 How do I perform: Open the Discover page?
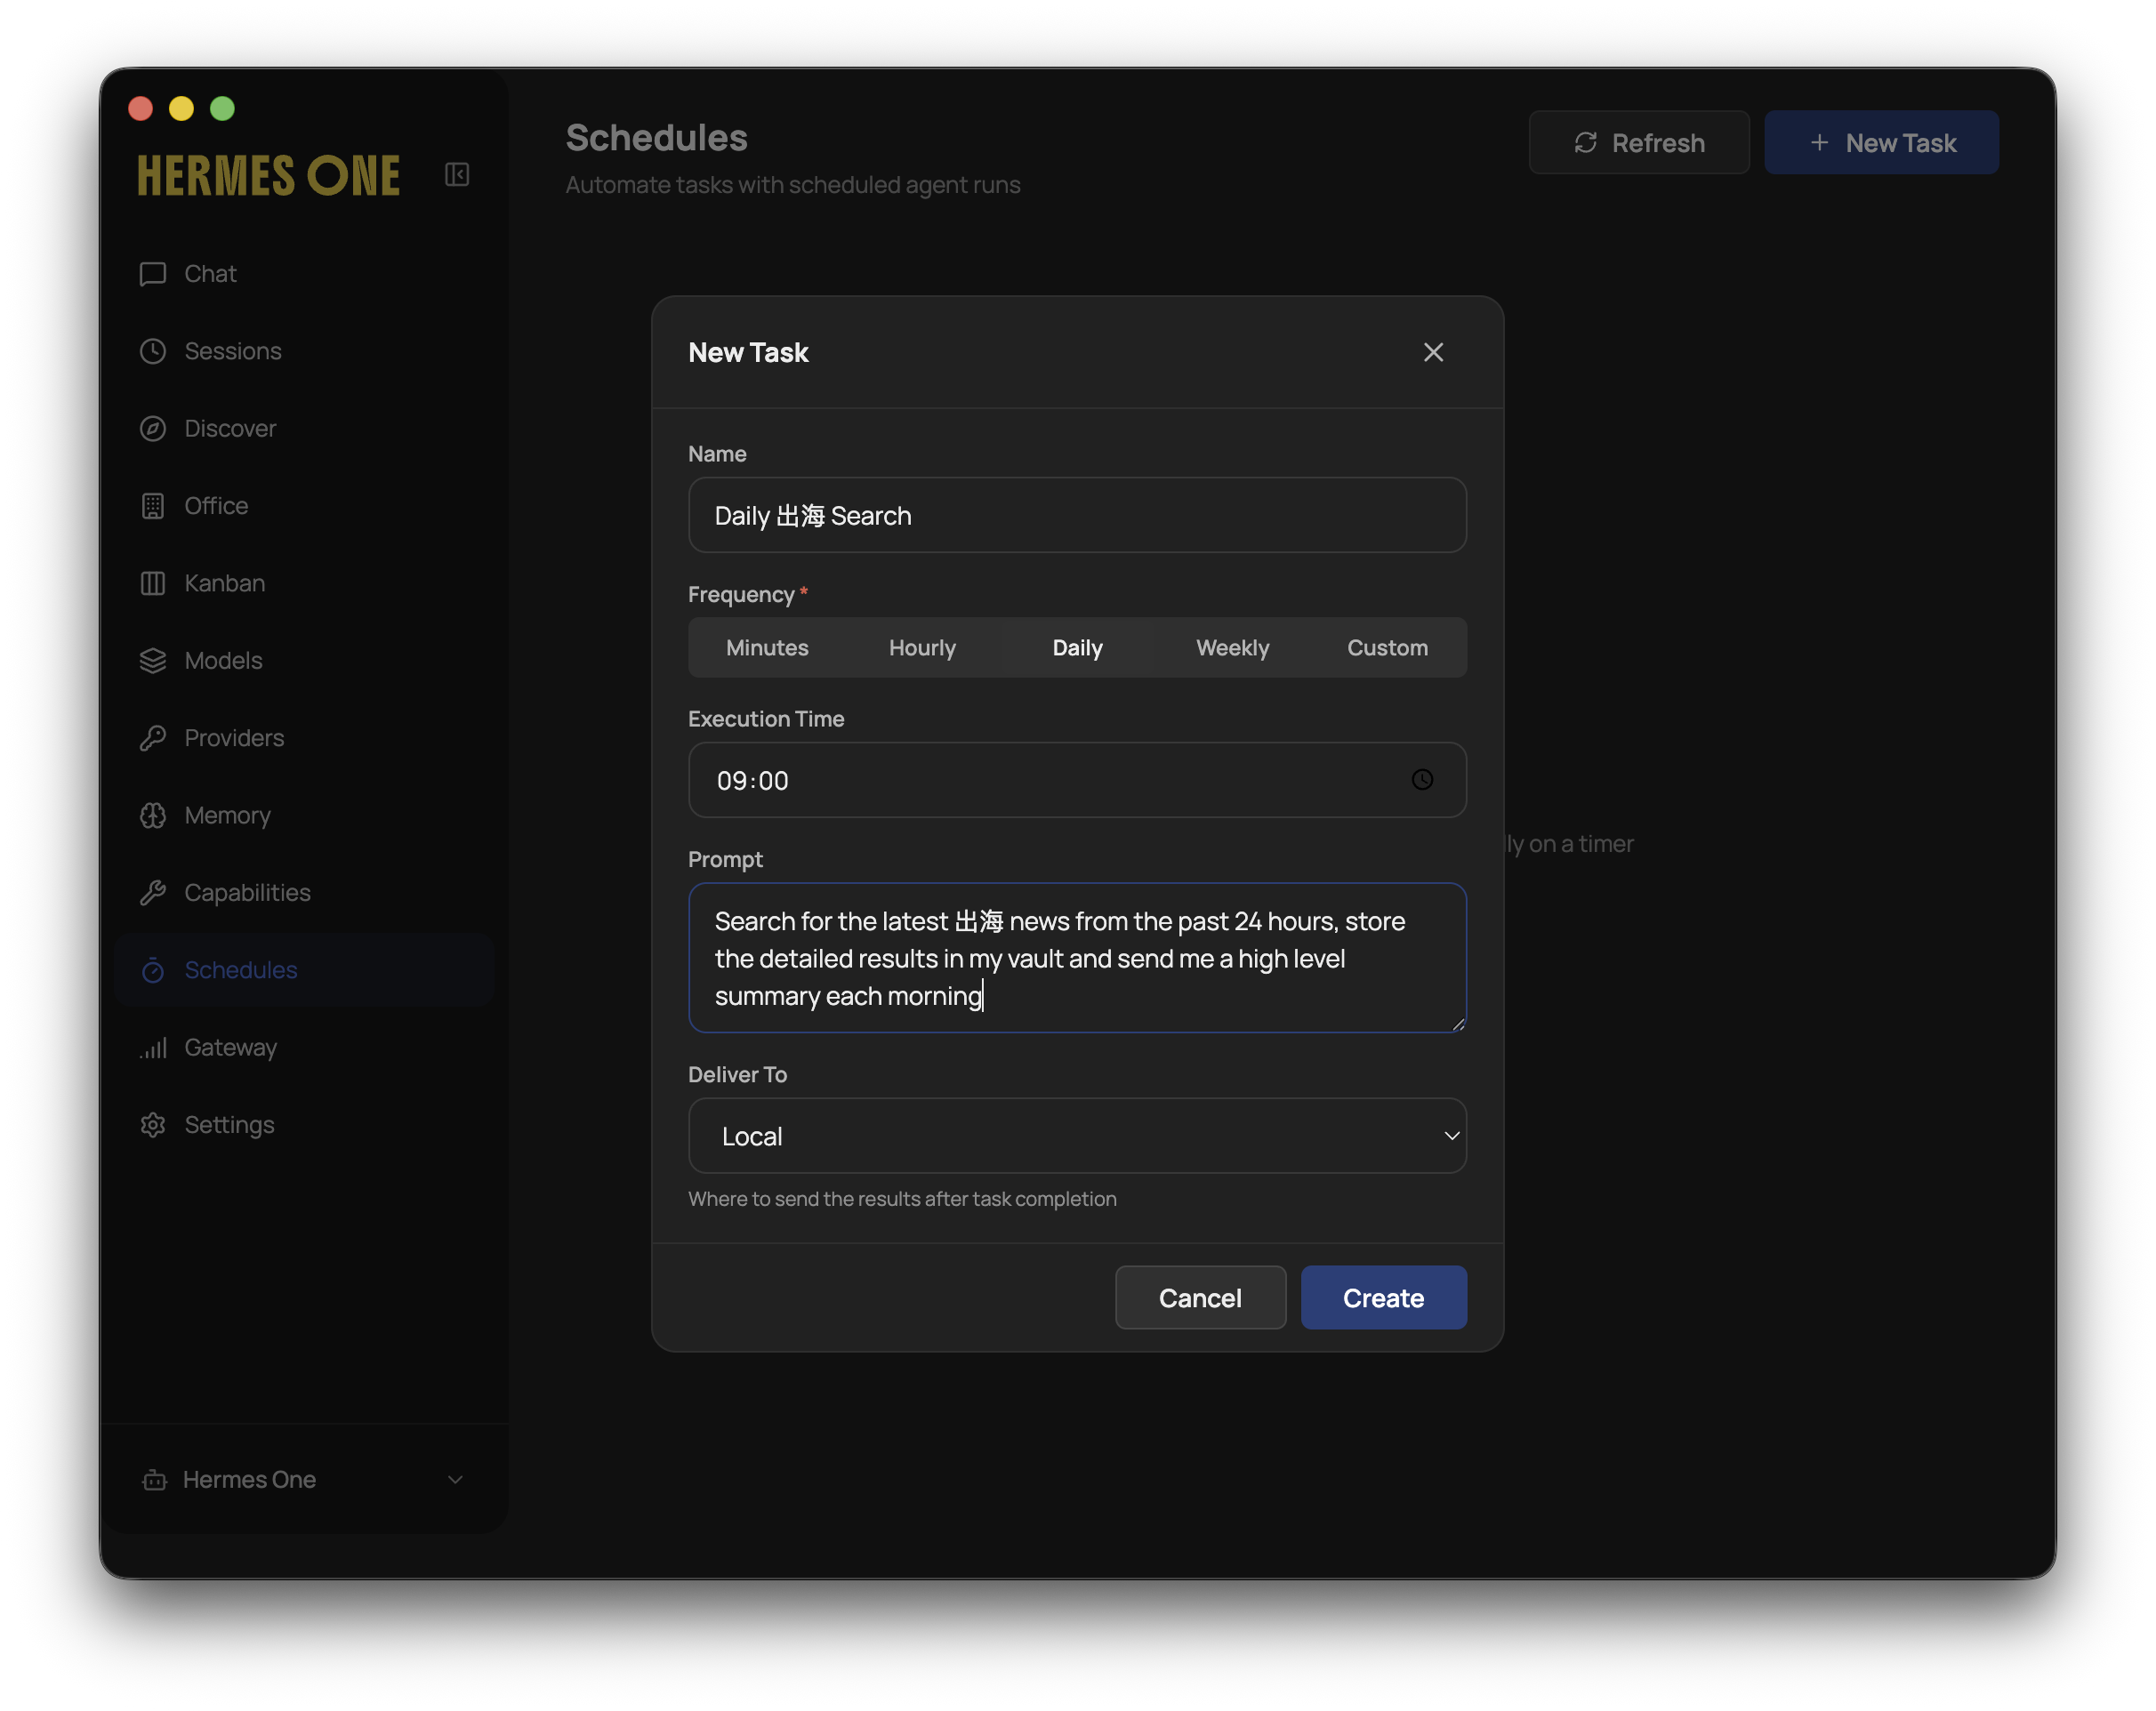[304, 429]
